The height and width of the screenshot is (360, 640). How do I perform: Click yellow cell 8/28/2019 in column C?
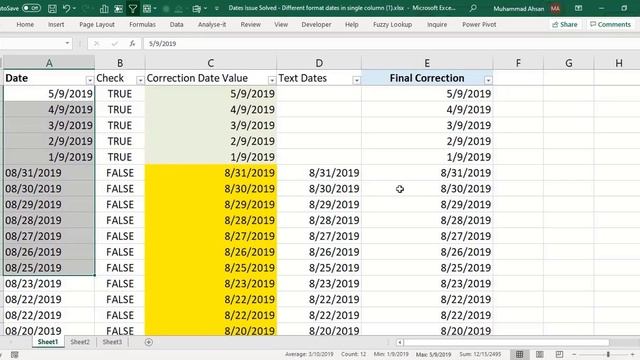(x=211, y=220)
